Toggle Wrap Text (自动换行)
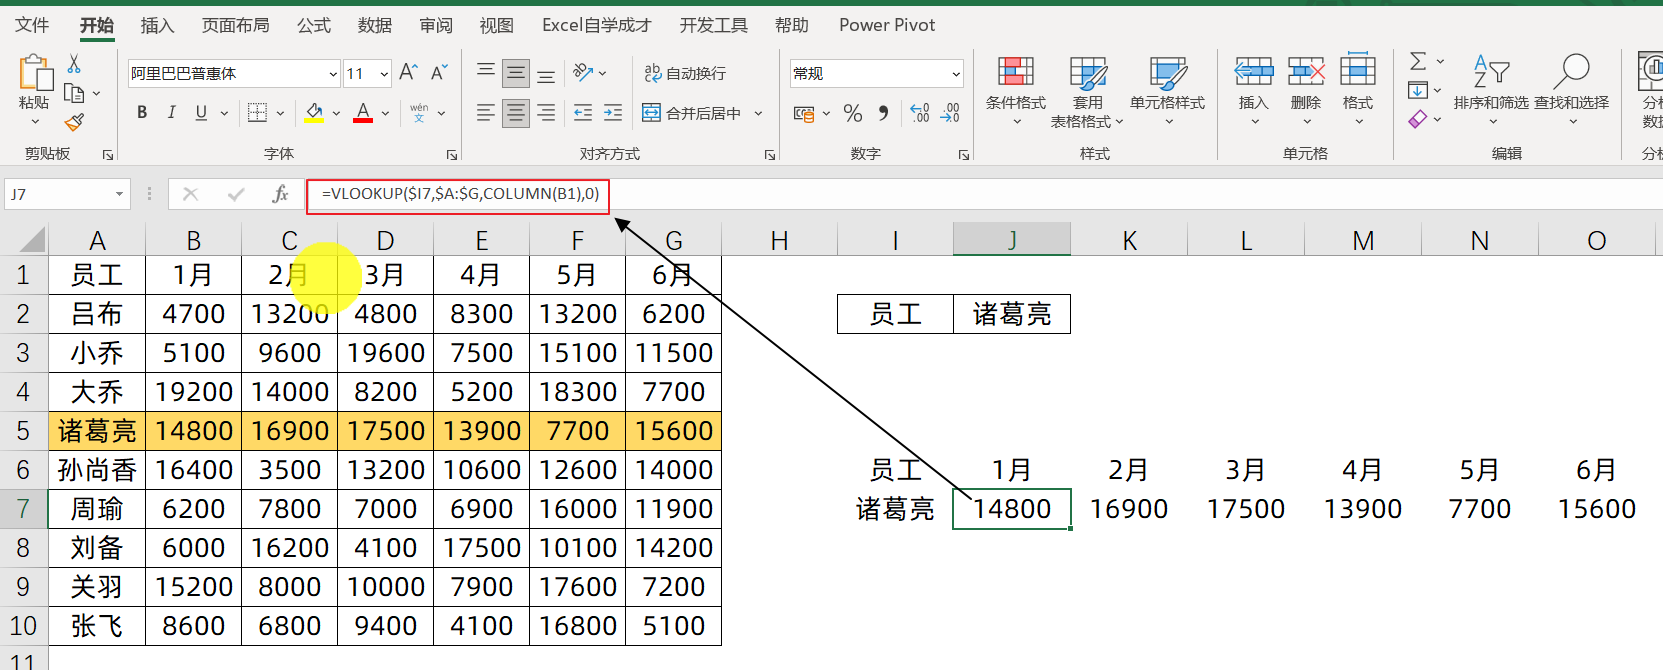The image size is (1663, 670). coord(685,73)
